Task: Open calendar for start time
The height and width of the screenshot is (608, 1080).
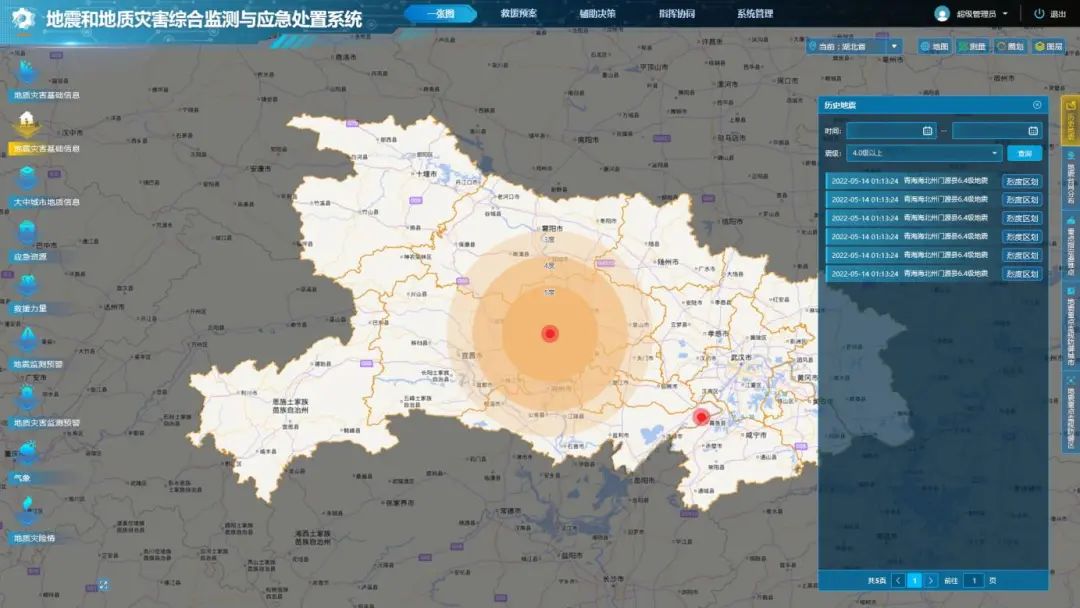Action: 927,131
